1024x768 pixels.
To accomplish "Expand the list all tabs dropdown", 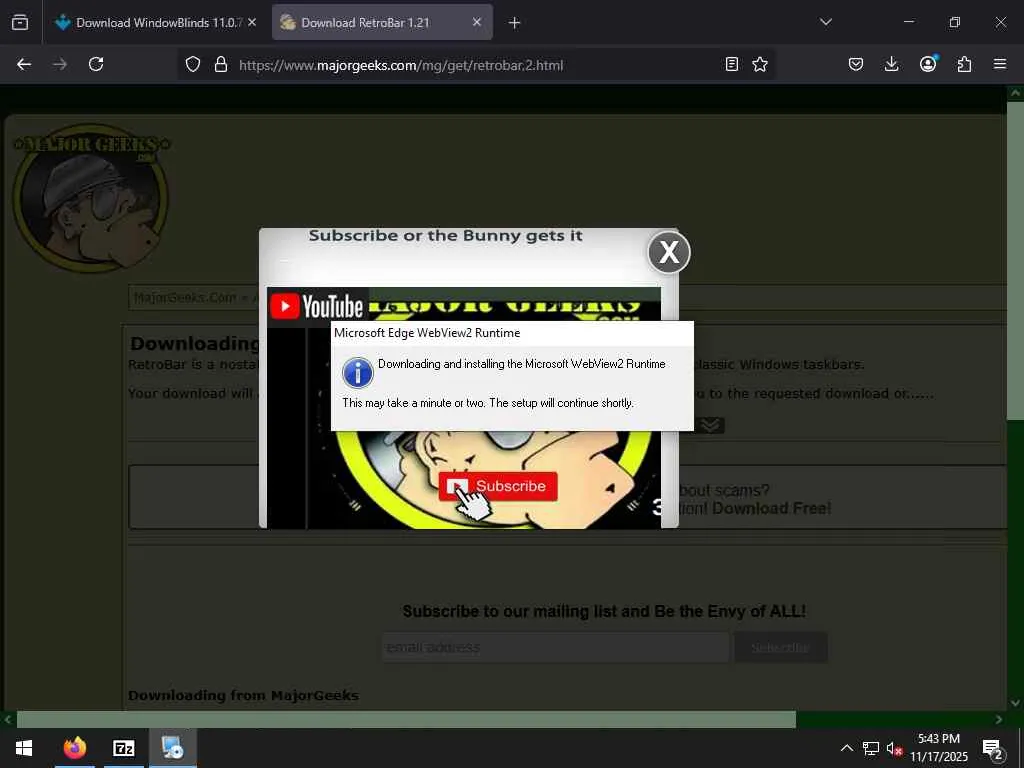I will (x=825, y=22).
